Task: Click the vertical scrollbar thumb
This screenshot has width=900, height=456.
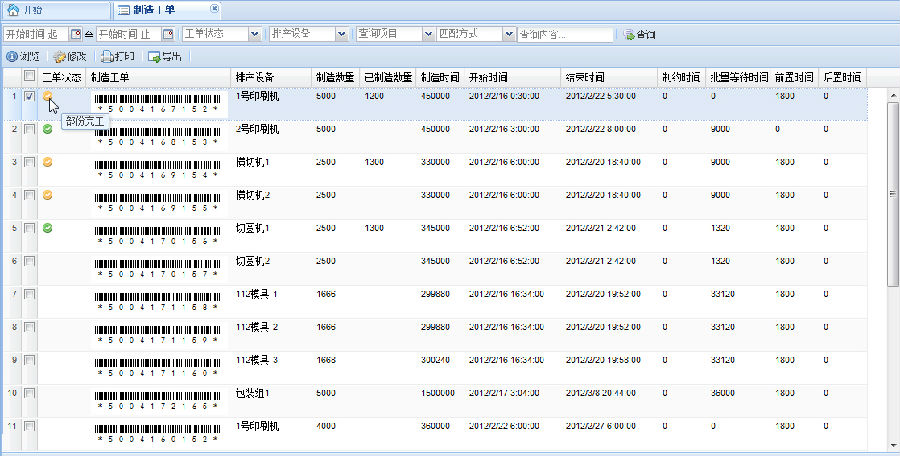Action: pos(893,194)
